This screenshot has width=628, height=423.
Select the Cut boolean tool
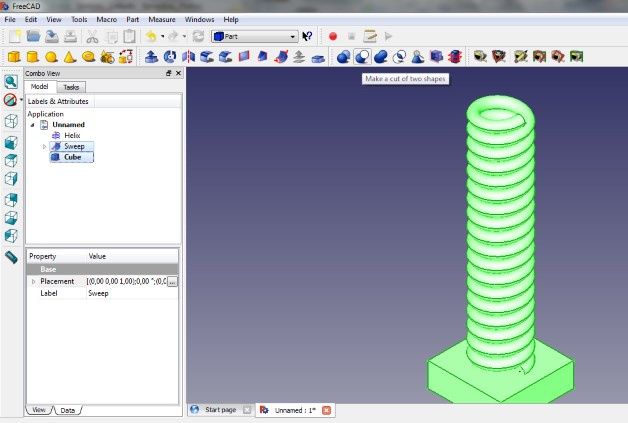pos(362,57)
